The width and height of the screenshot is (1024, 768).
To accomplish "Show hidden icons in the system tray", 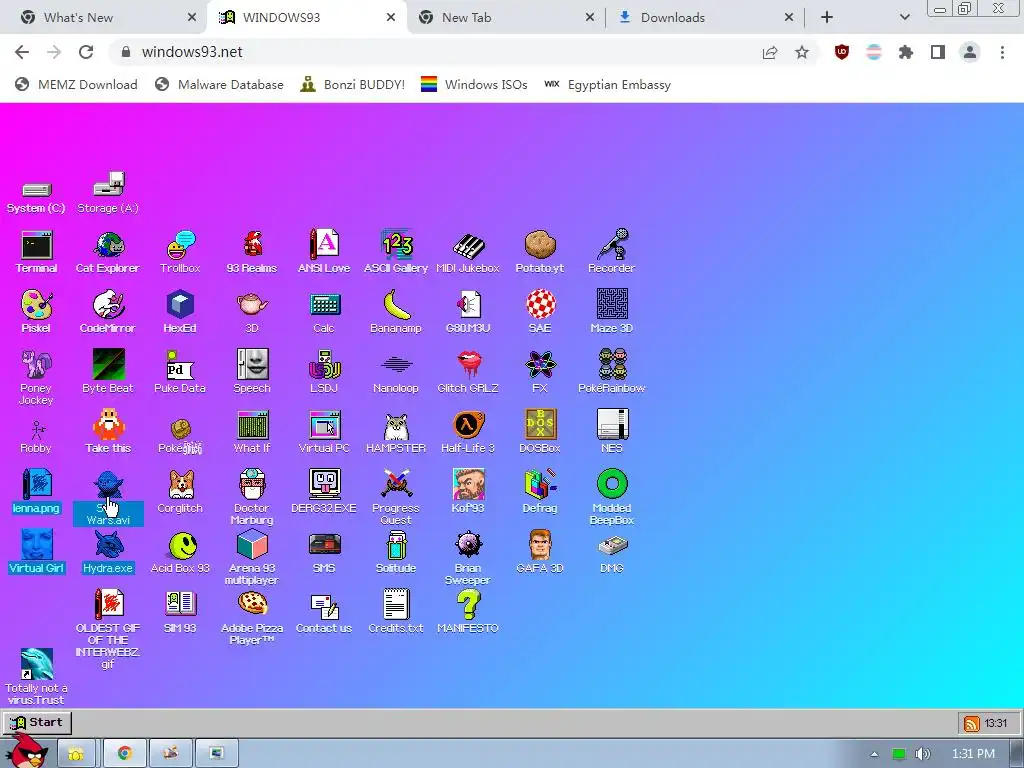I will click(874, 754).
